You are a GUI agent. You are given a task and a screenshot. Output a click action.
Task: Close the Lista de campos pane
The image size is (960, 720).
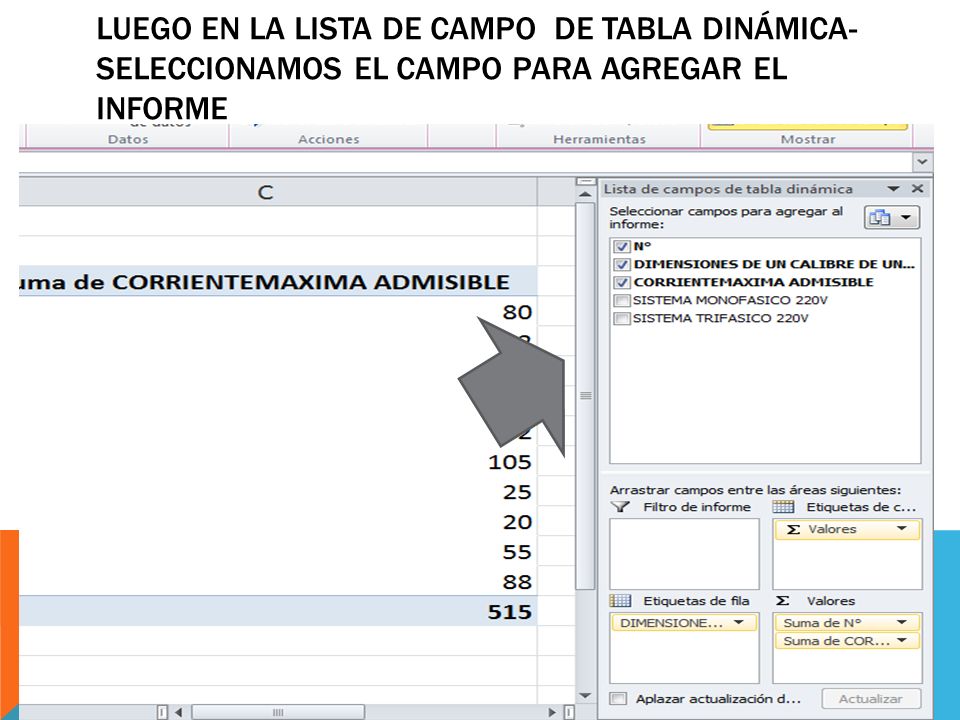(917, 189)
